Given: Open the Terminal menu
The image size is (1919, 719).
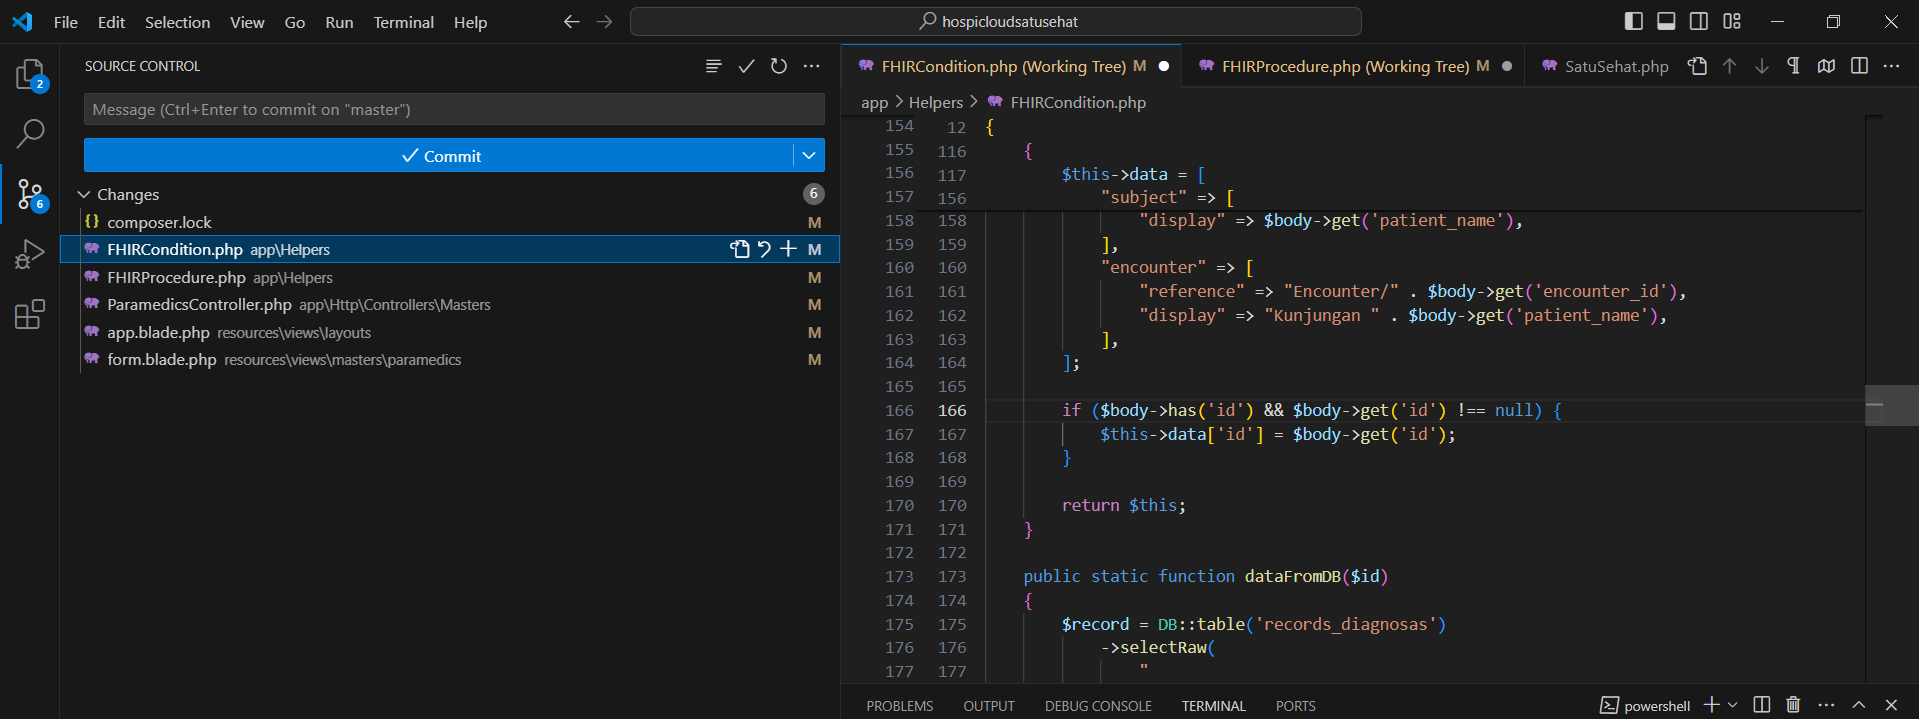Looking at the screenshot, I should tap(403, 22).
